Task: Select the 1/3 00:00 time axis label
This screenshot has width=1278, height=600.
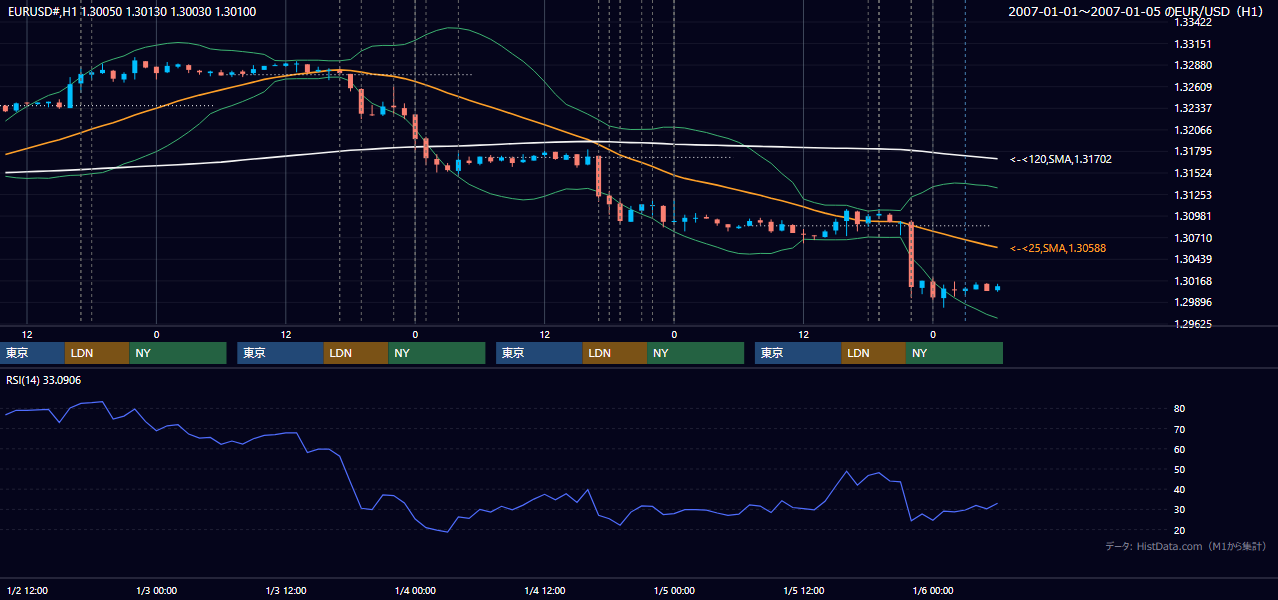Action: (157, 590)
